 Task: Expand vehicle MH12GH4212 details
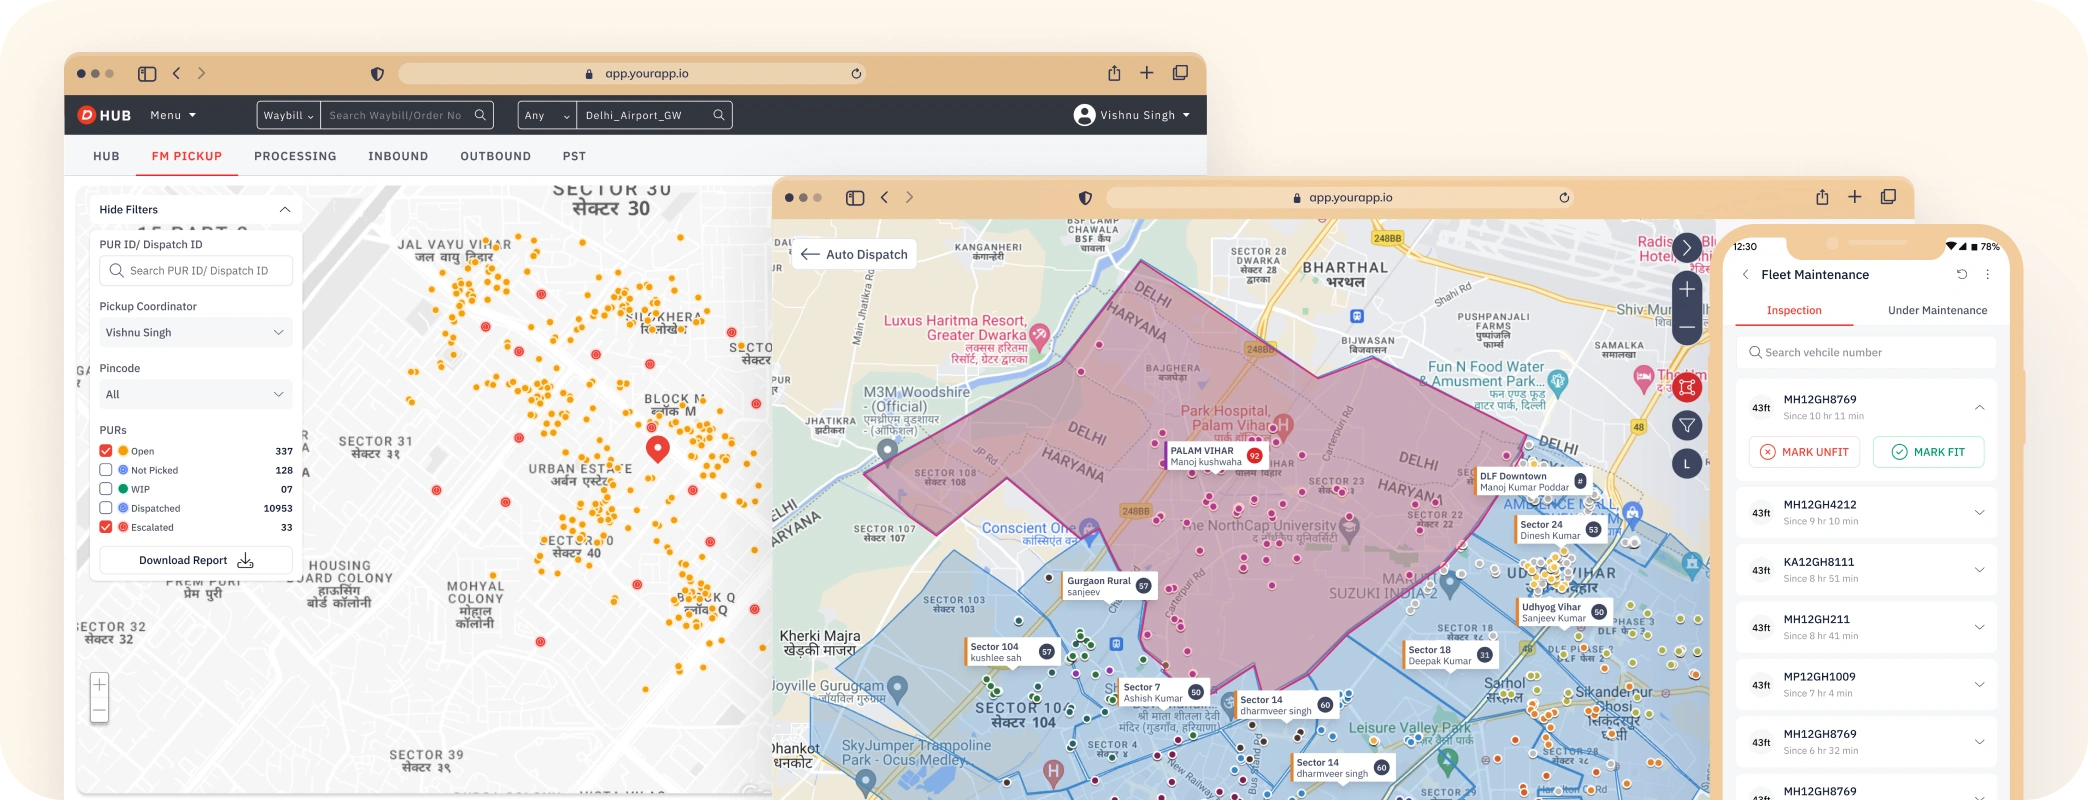pos(1978,513)
